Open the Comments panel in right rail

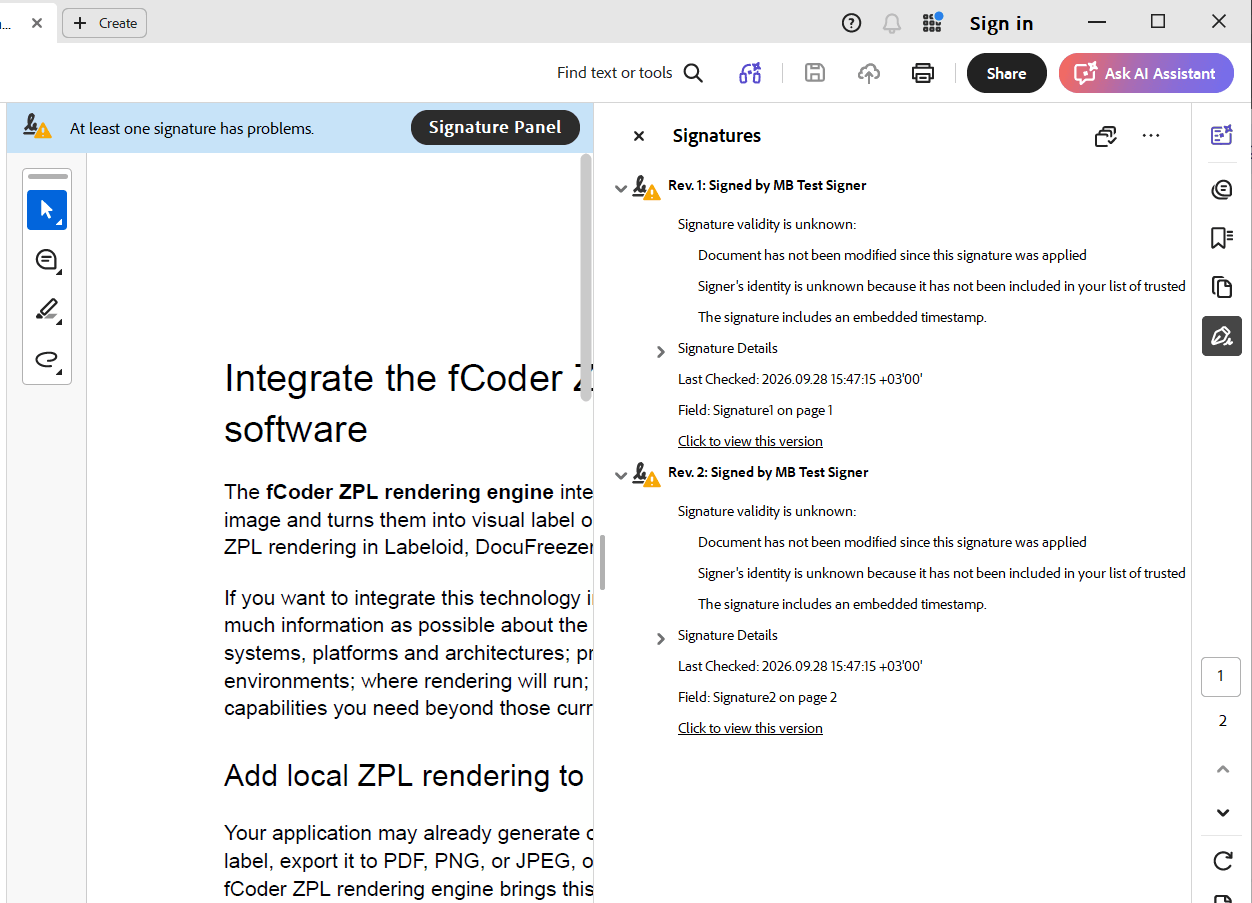(x=1221, y=190)
